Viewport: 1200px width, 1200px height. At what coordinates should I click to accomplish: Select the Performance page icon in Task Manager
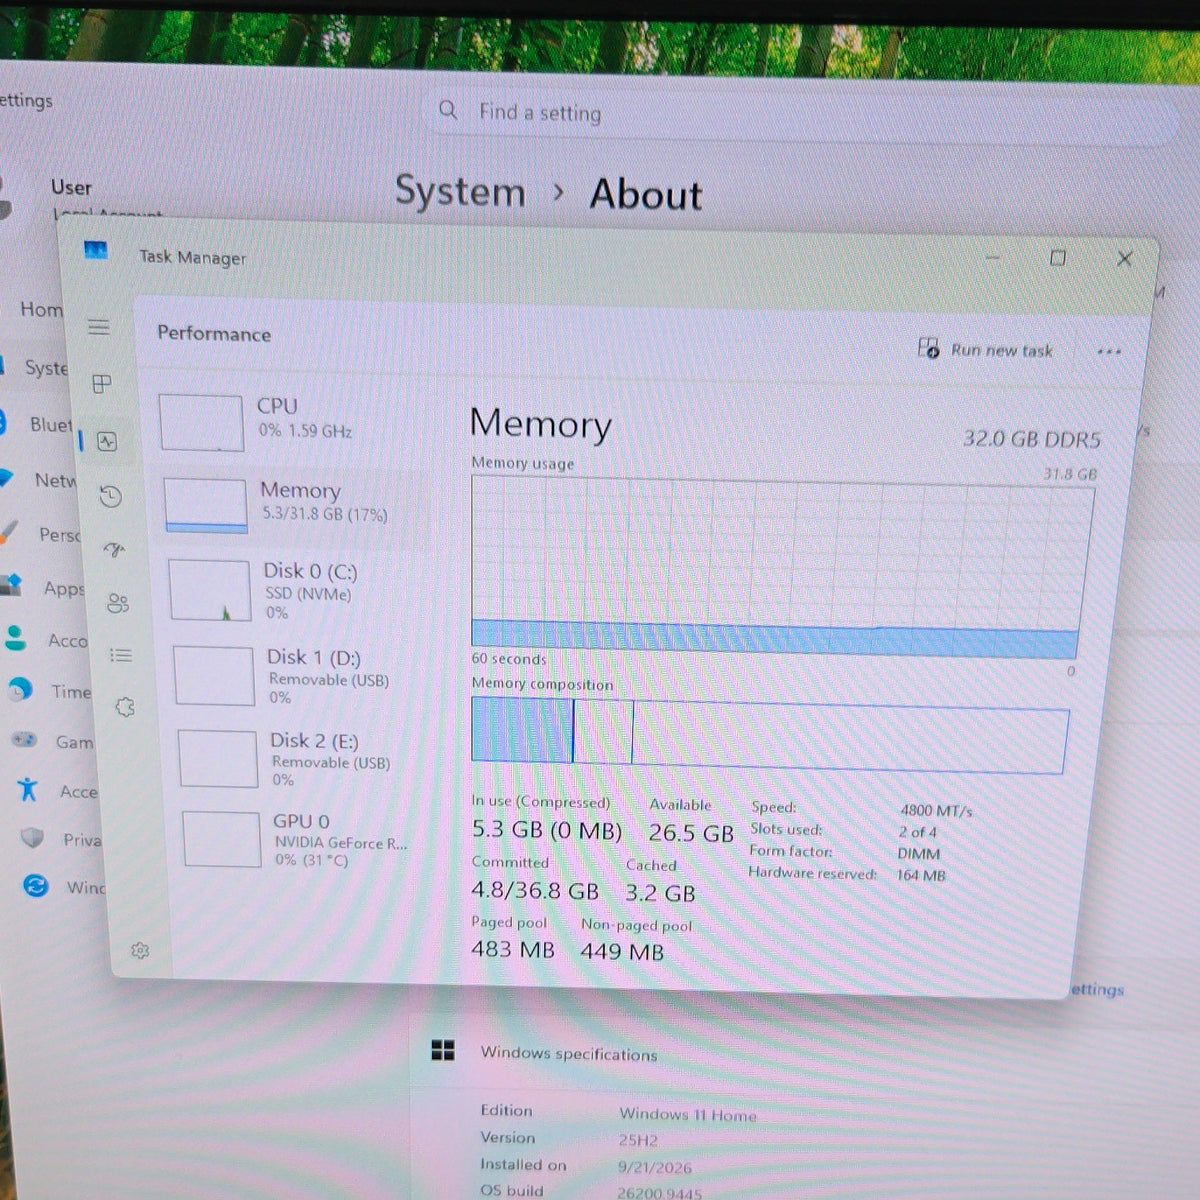coord(106,441)
